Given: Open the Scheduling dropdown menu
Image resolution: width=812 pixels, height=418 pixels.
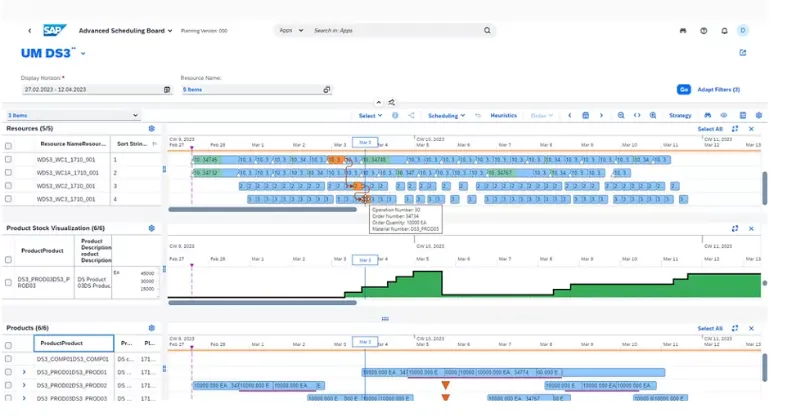Looking at the screenshot, I should click(x=446, y=116).
